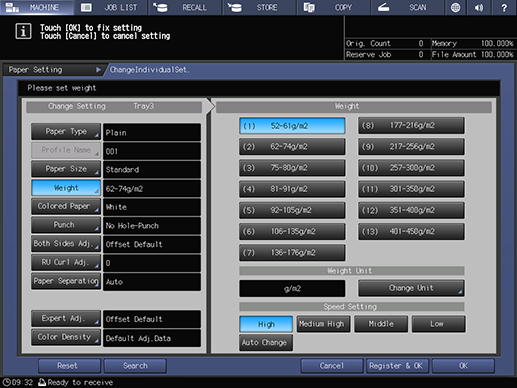Switch to the COPY tab
517x388 pixels.
(333, 7)
